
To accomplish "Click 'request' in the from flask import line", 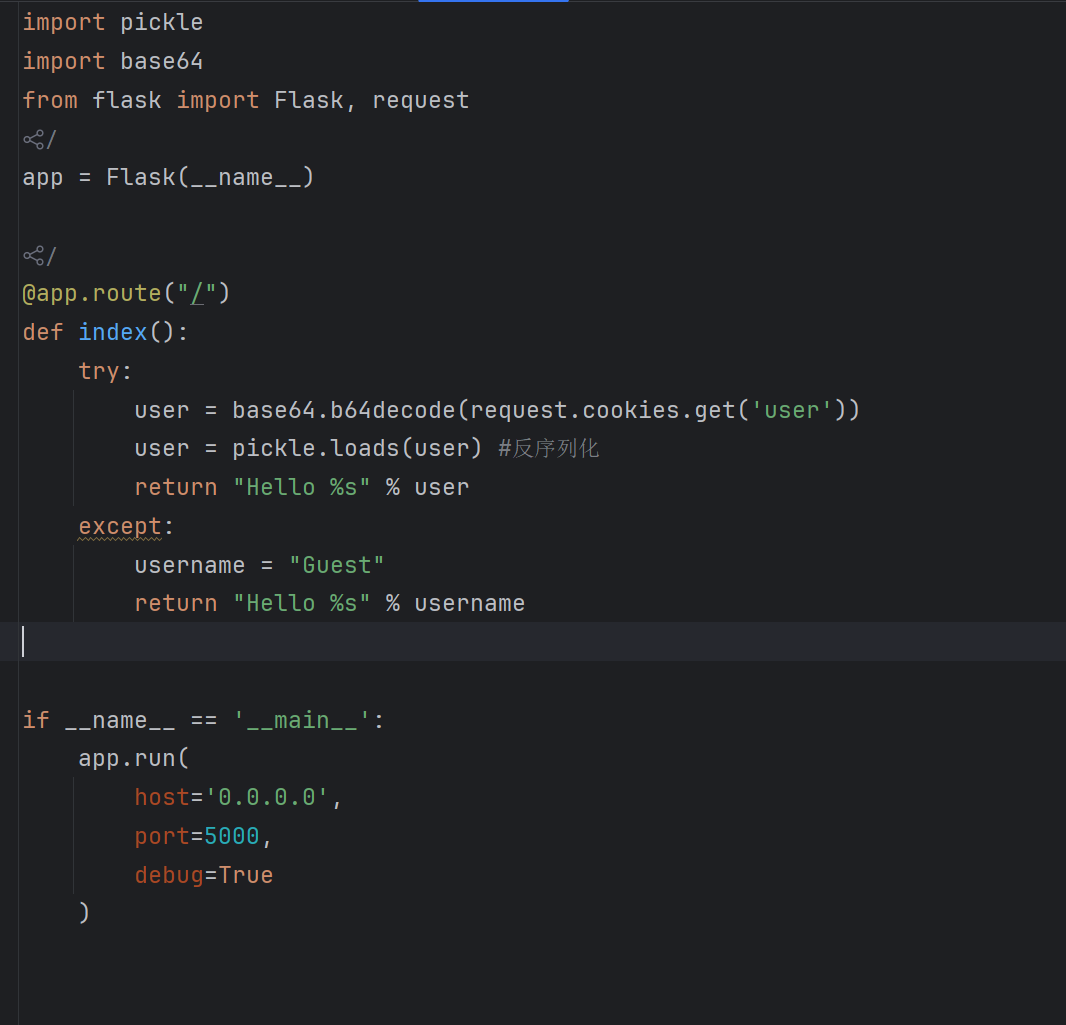I will point(420,100).
